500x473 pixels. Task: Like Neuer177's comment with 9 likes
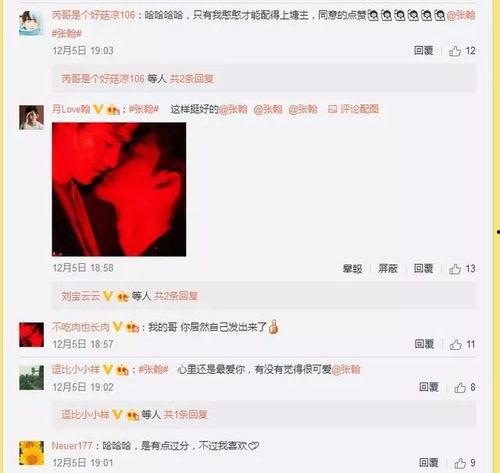(460, 463)
